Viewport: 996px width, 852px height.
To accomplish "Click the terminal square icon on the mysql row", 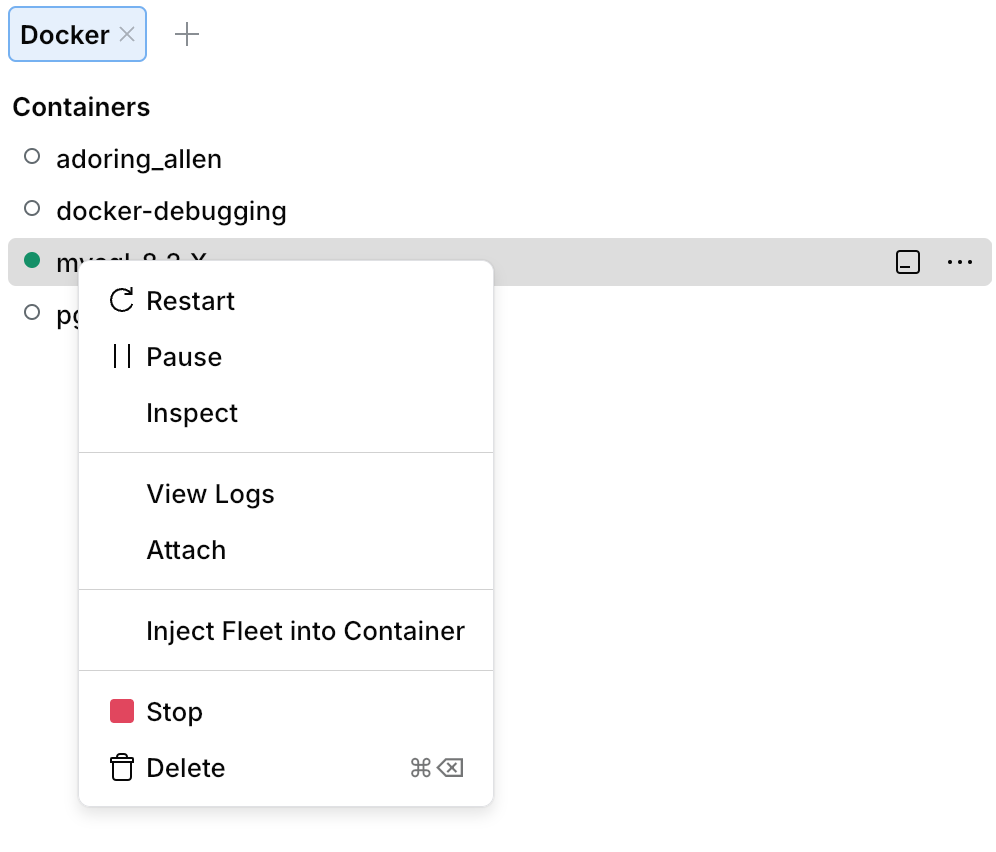I will (x=907, y=262).
